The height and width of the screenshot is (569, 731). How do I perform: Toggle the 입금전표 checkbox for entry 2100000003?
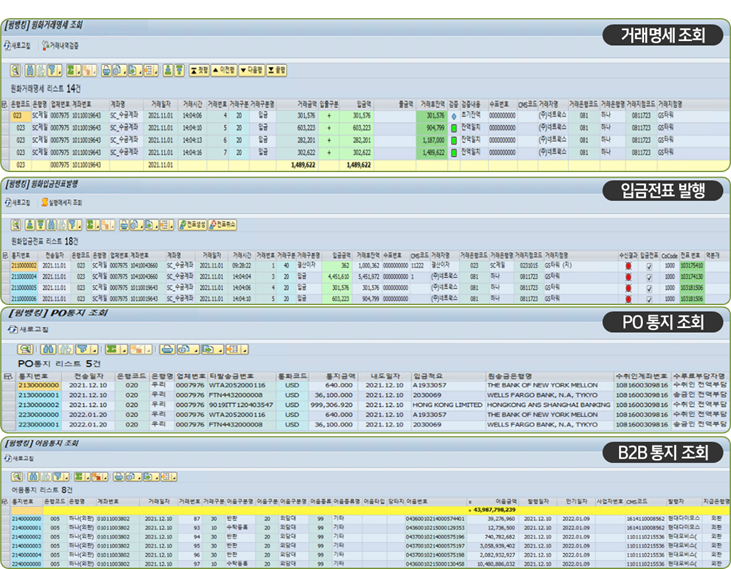(x=649, y=276)
